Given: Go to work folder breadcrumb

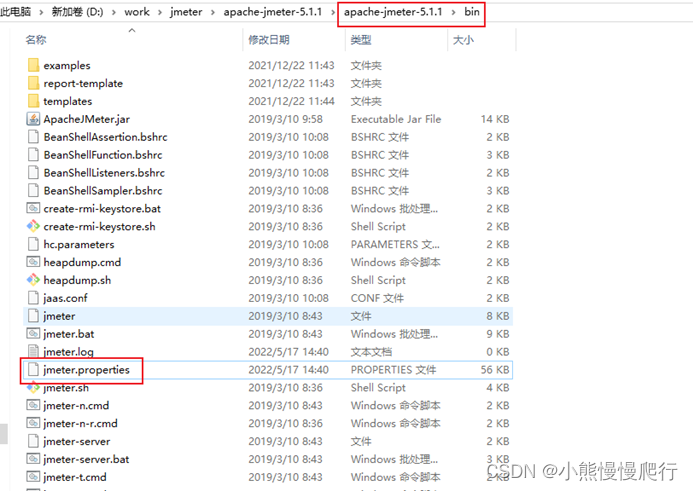Looking at the screenshot, I should [137, 12].
